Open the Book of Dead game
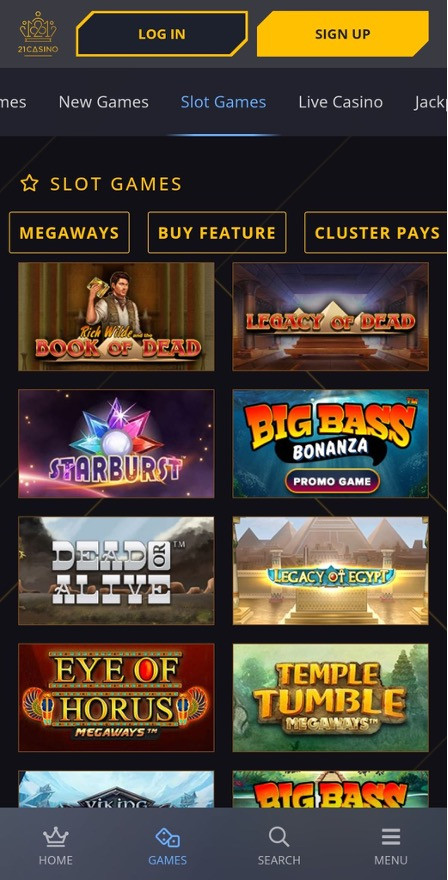 116,317
